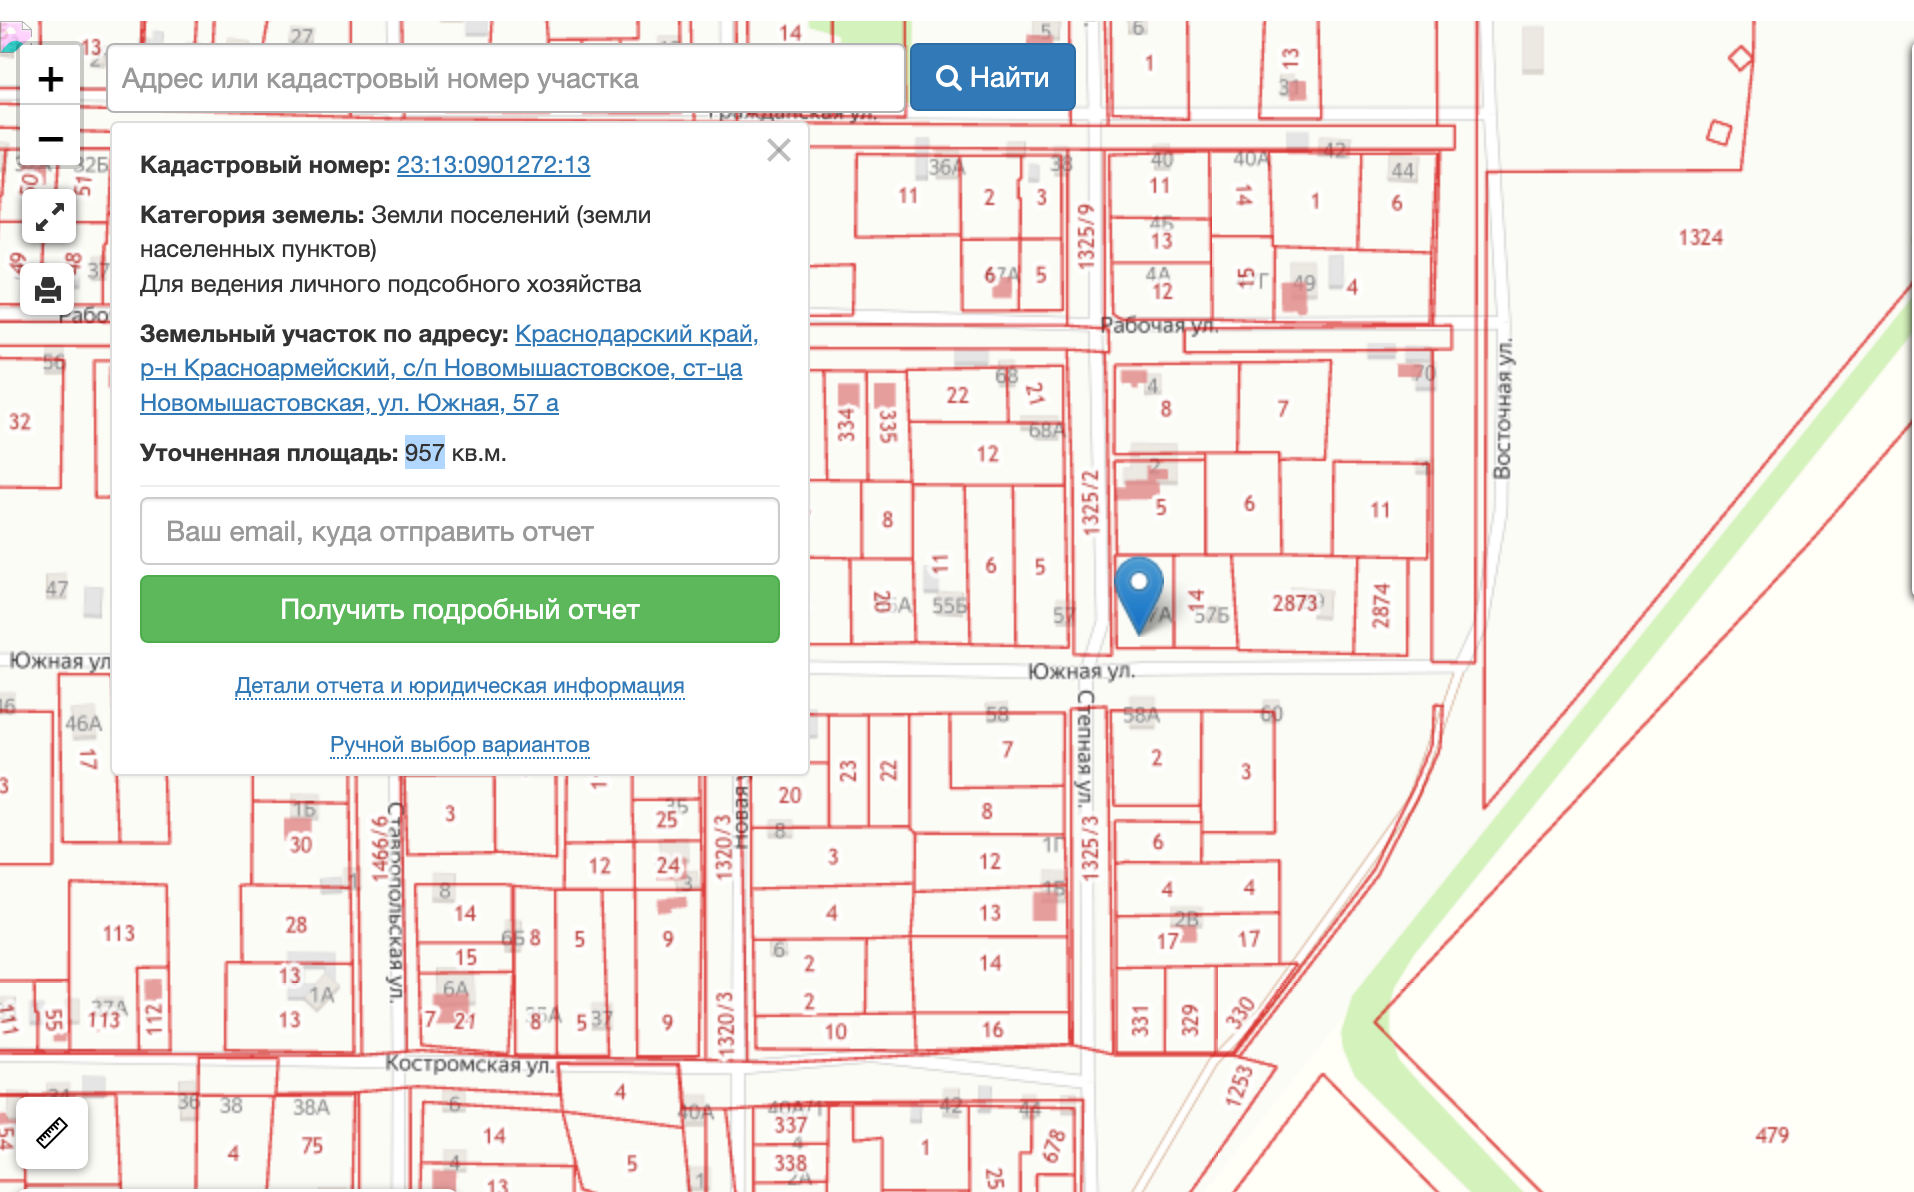Open cadastral number 23:13:0901272:13 link
The image size is (1914, 1192).
click(x=493, y=165)
